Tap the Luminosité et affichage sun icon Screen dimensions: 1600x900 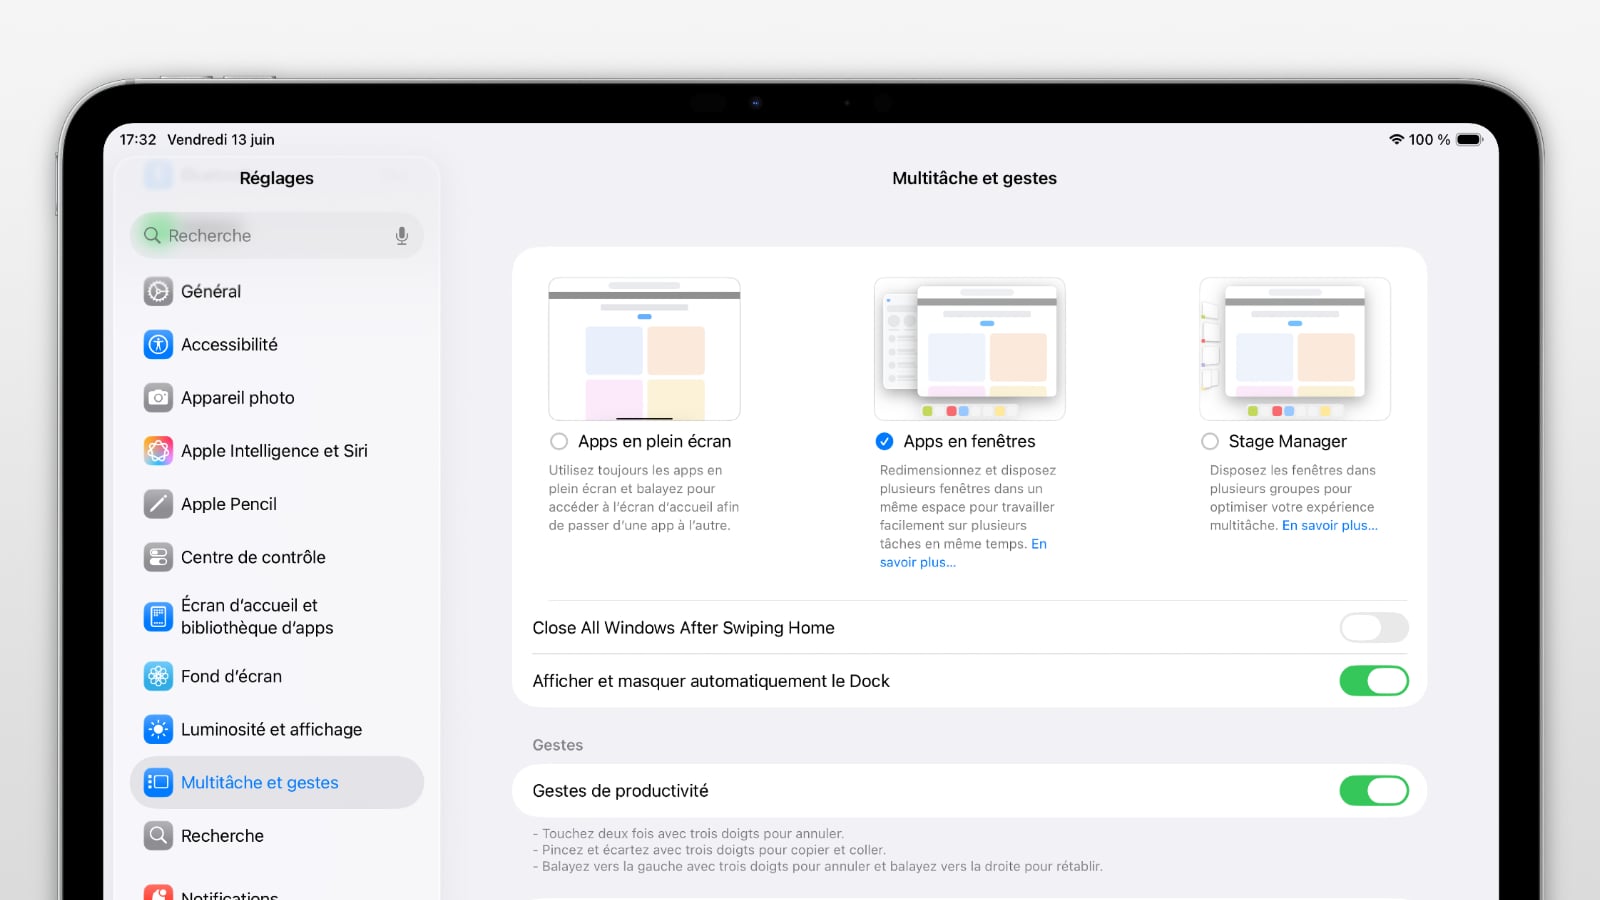pos(158,729)
